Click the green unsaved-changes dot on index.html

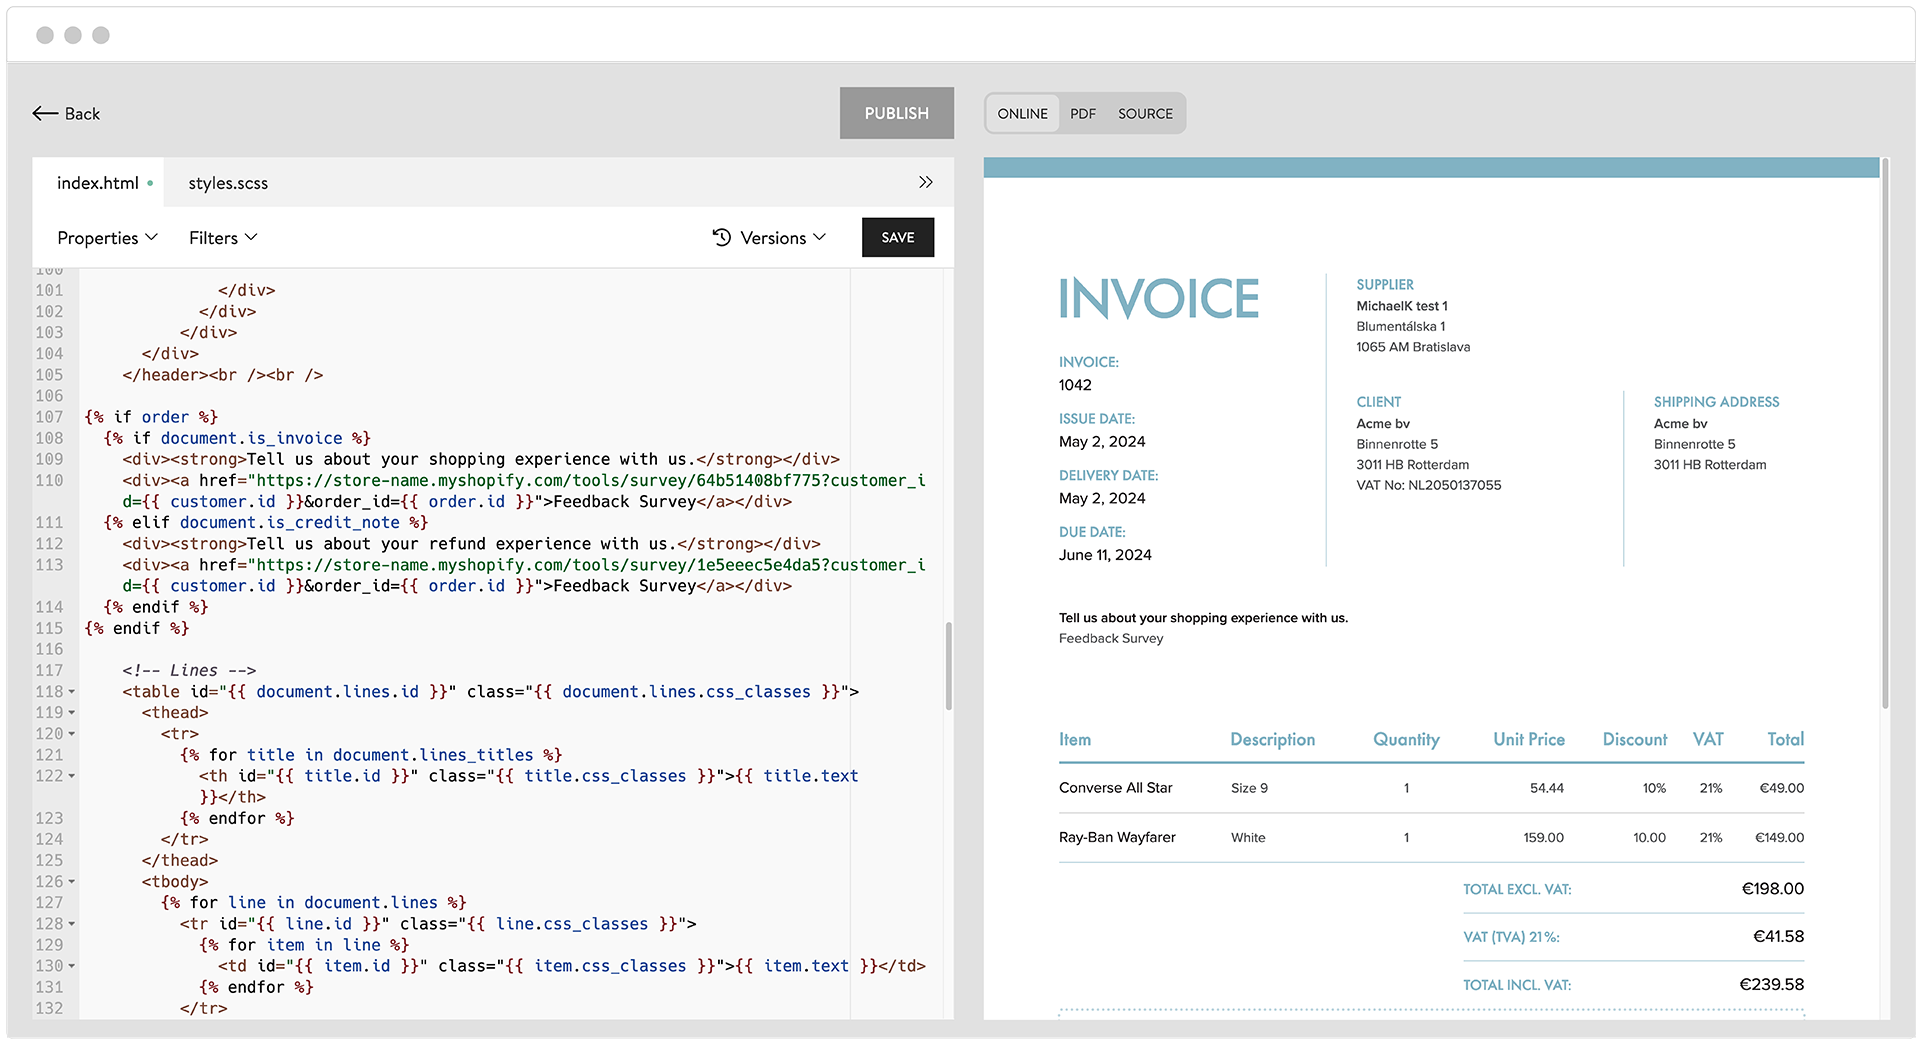150,183
